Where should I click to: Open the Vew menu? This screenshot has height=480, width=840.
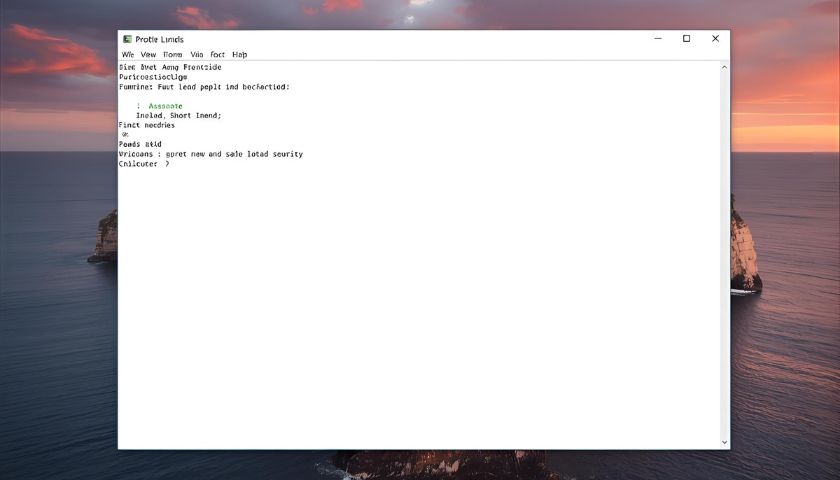(148, 55)
